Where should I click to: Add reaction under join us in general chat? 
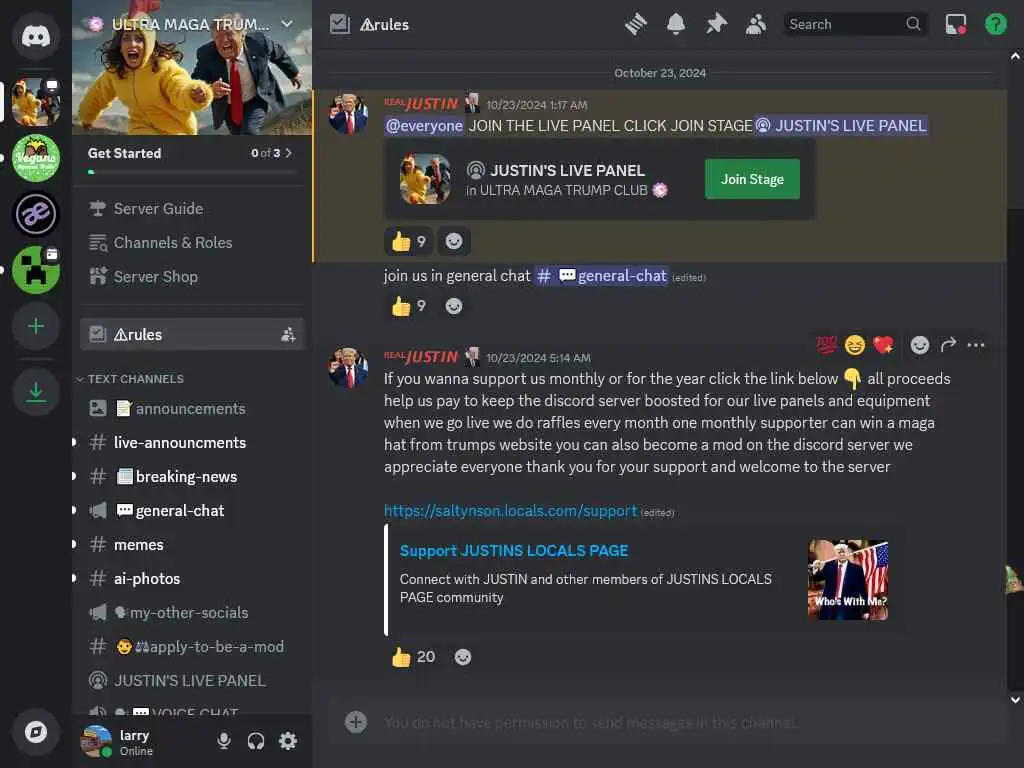point(454,306)
